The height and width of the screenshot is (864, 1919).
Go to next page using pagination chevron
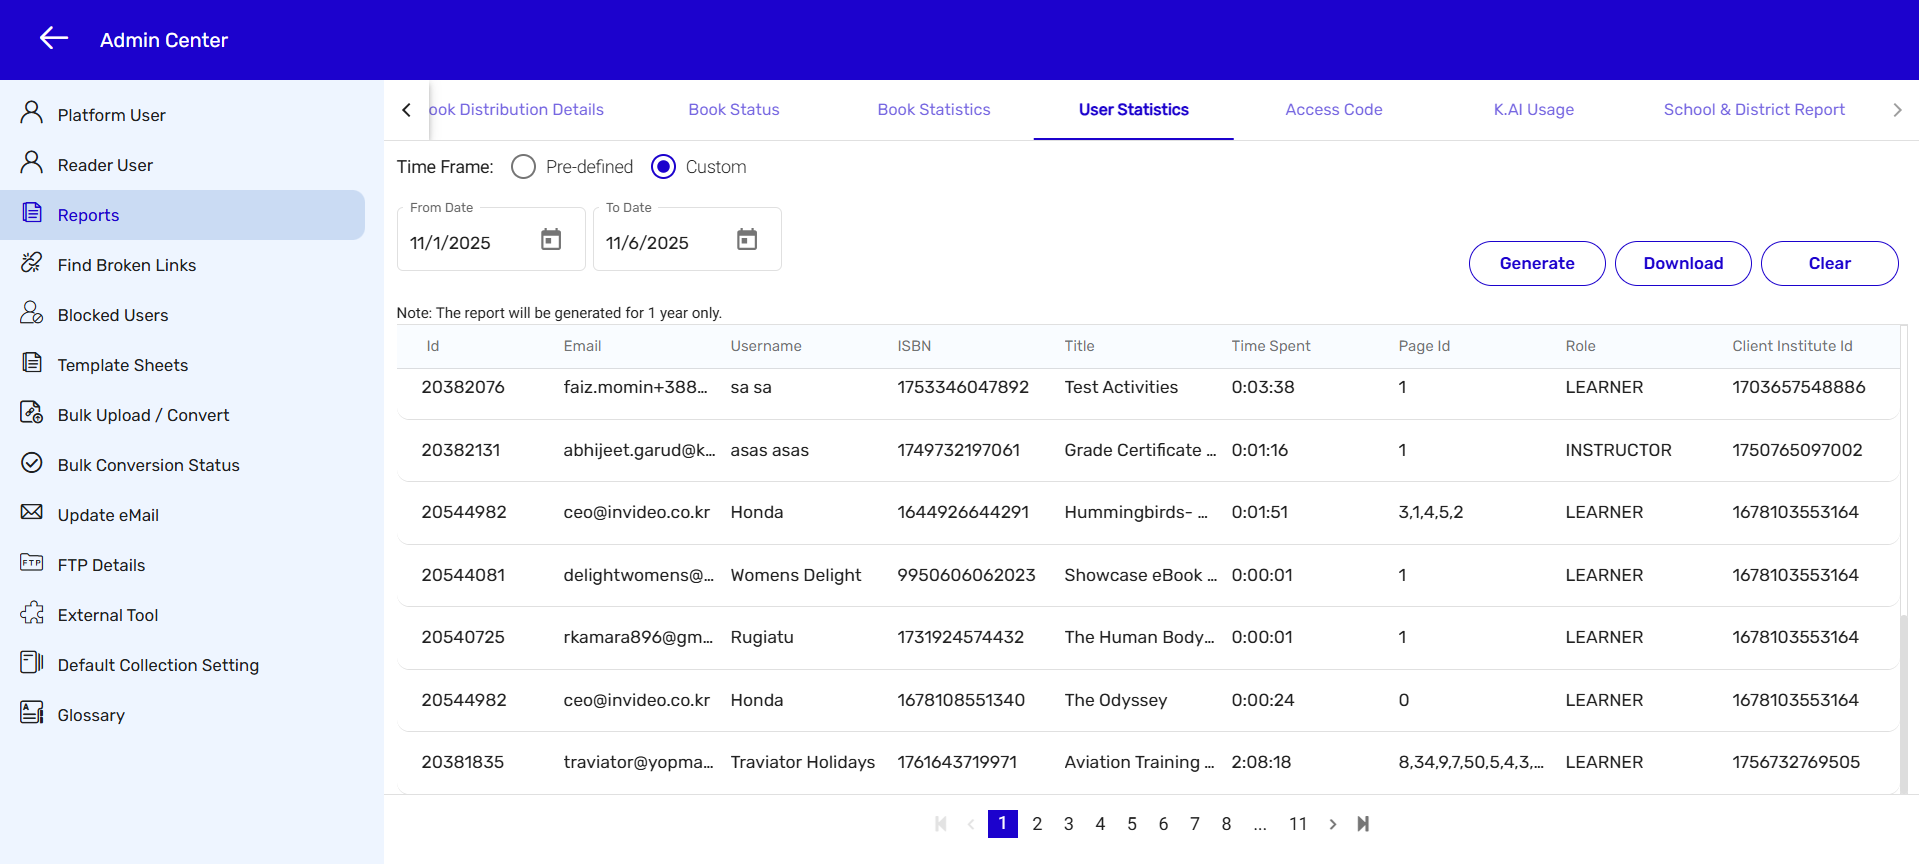tap(1332, 824)
